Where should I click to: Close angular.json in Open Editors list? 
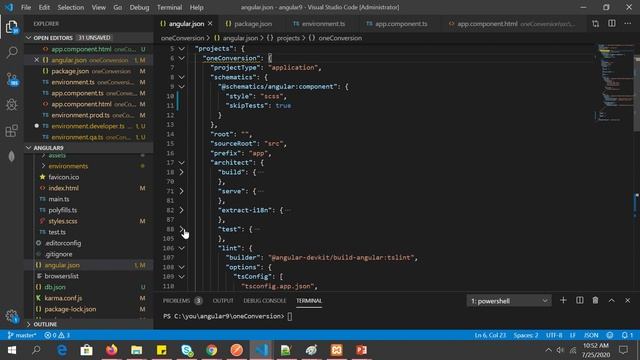pyautogui.click(x=36, y=60)
